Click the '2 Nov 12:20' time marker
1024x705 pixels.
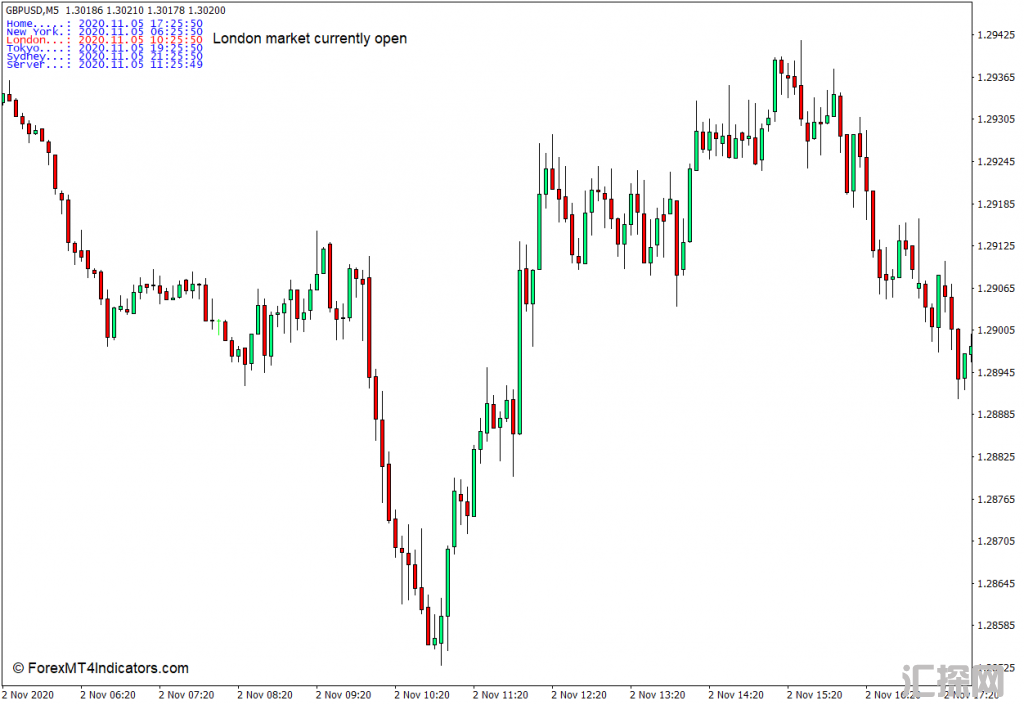578,694
